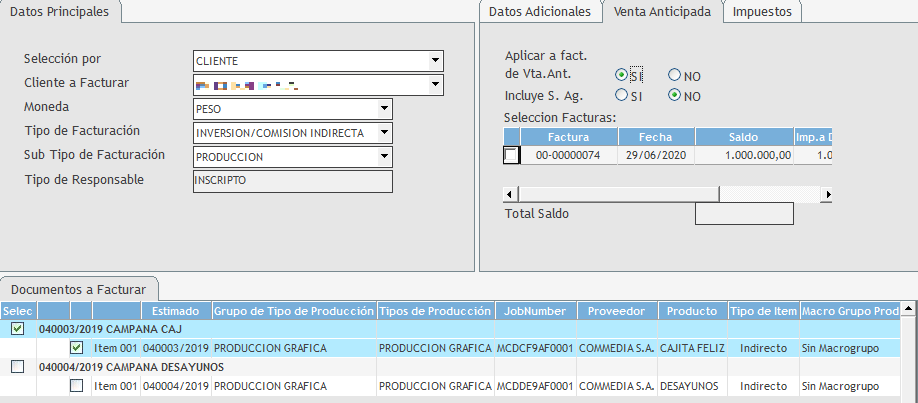
Task: Open the Venta Anticipada tab
Action: (662, 12)
